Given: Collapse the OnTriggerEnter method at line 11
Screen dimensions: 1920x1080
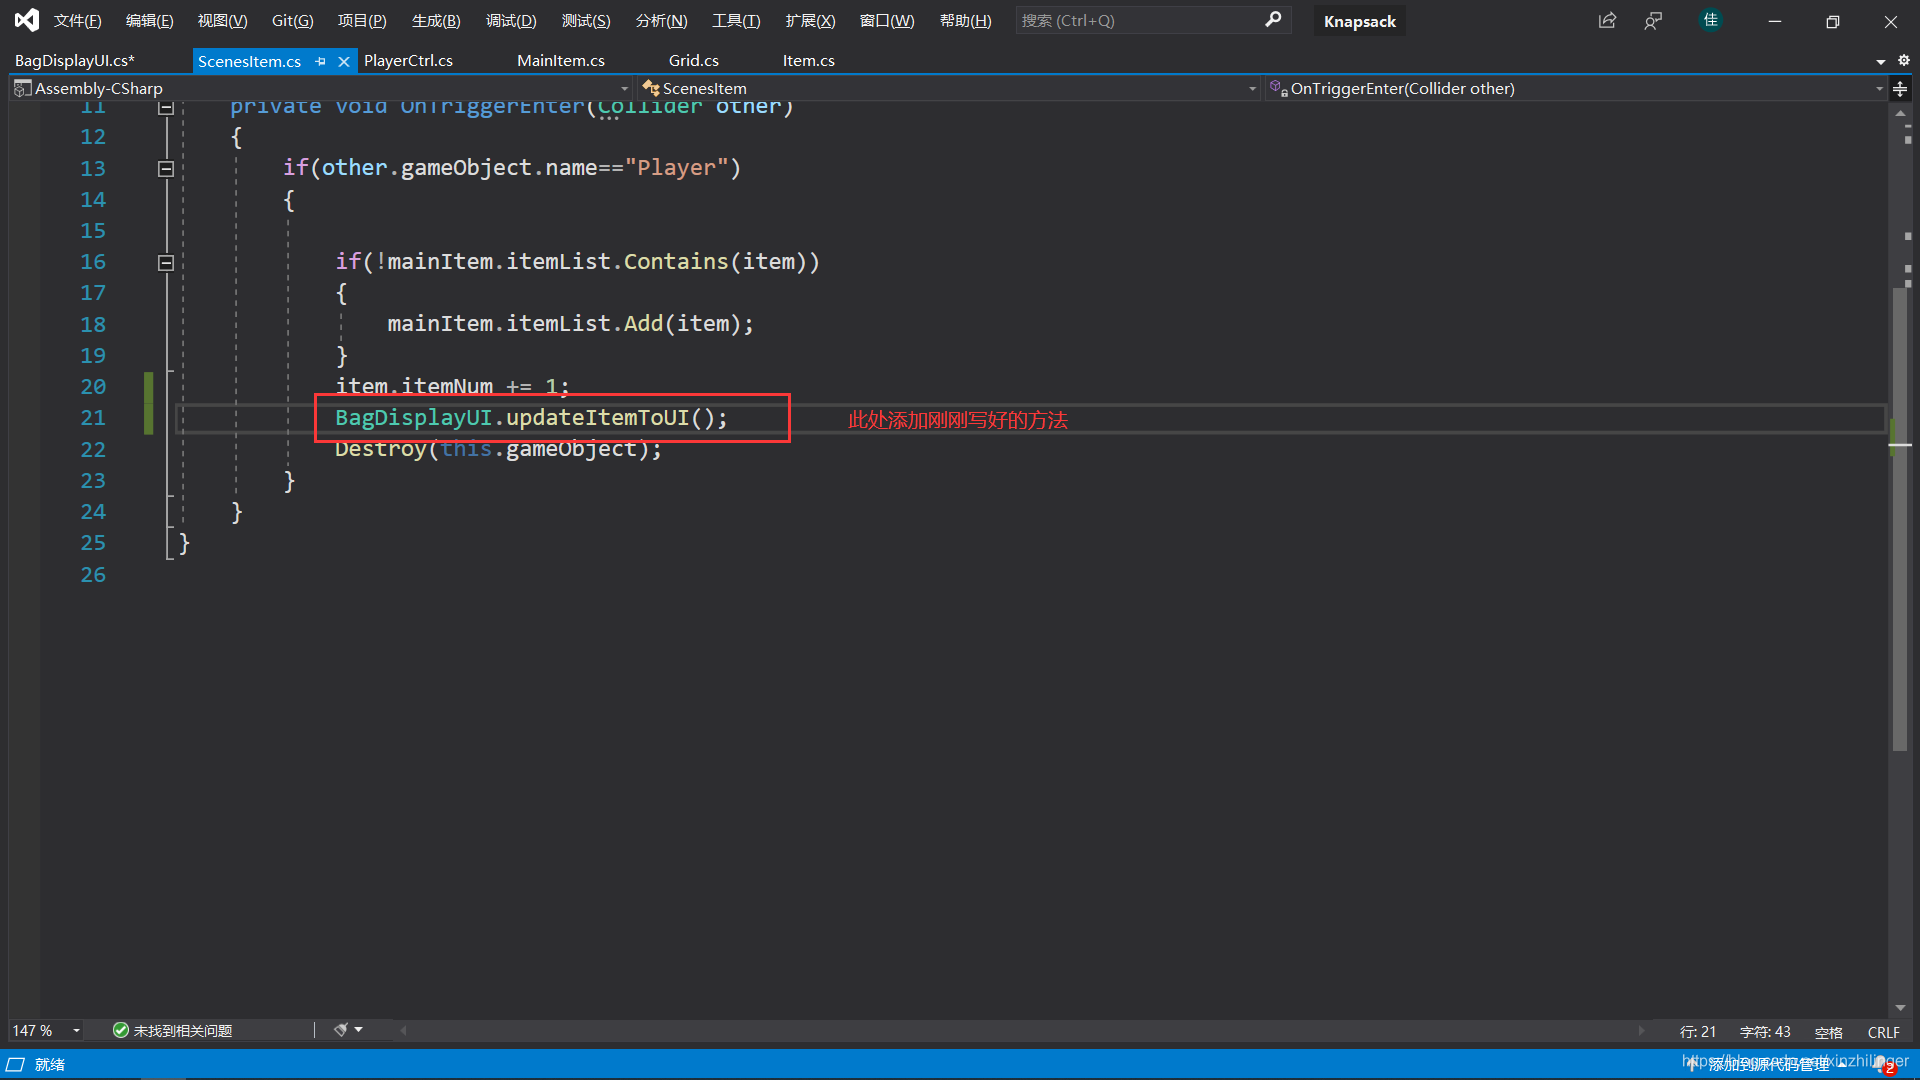Looking at the screenshot, I should pos(166,107).
